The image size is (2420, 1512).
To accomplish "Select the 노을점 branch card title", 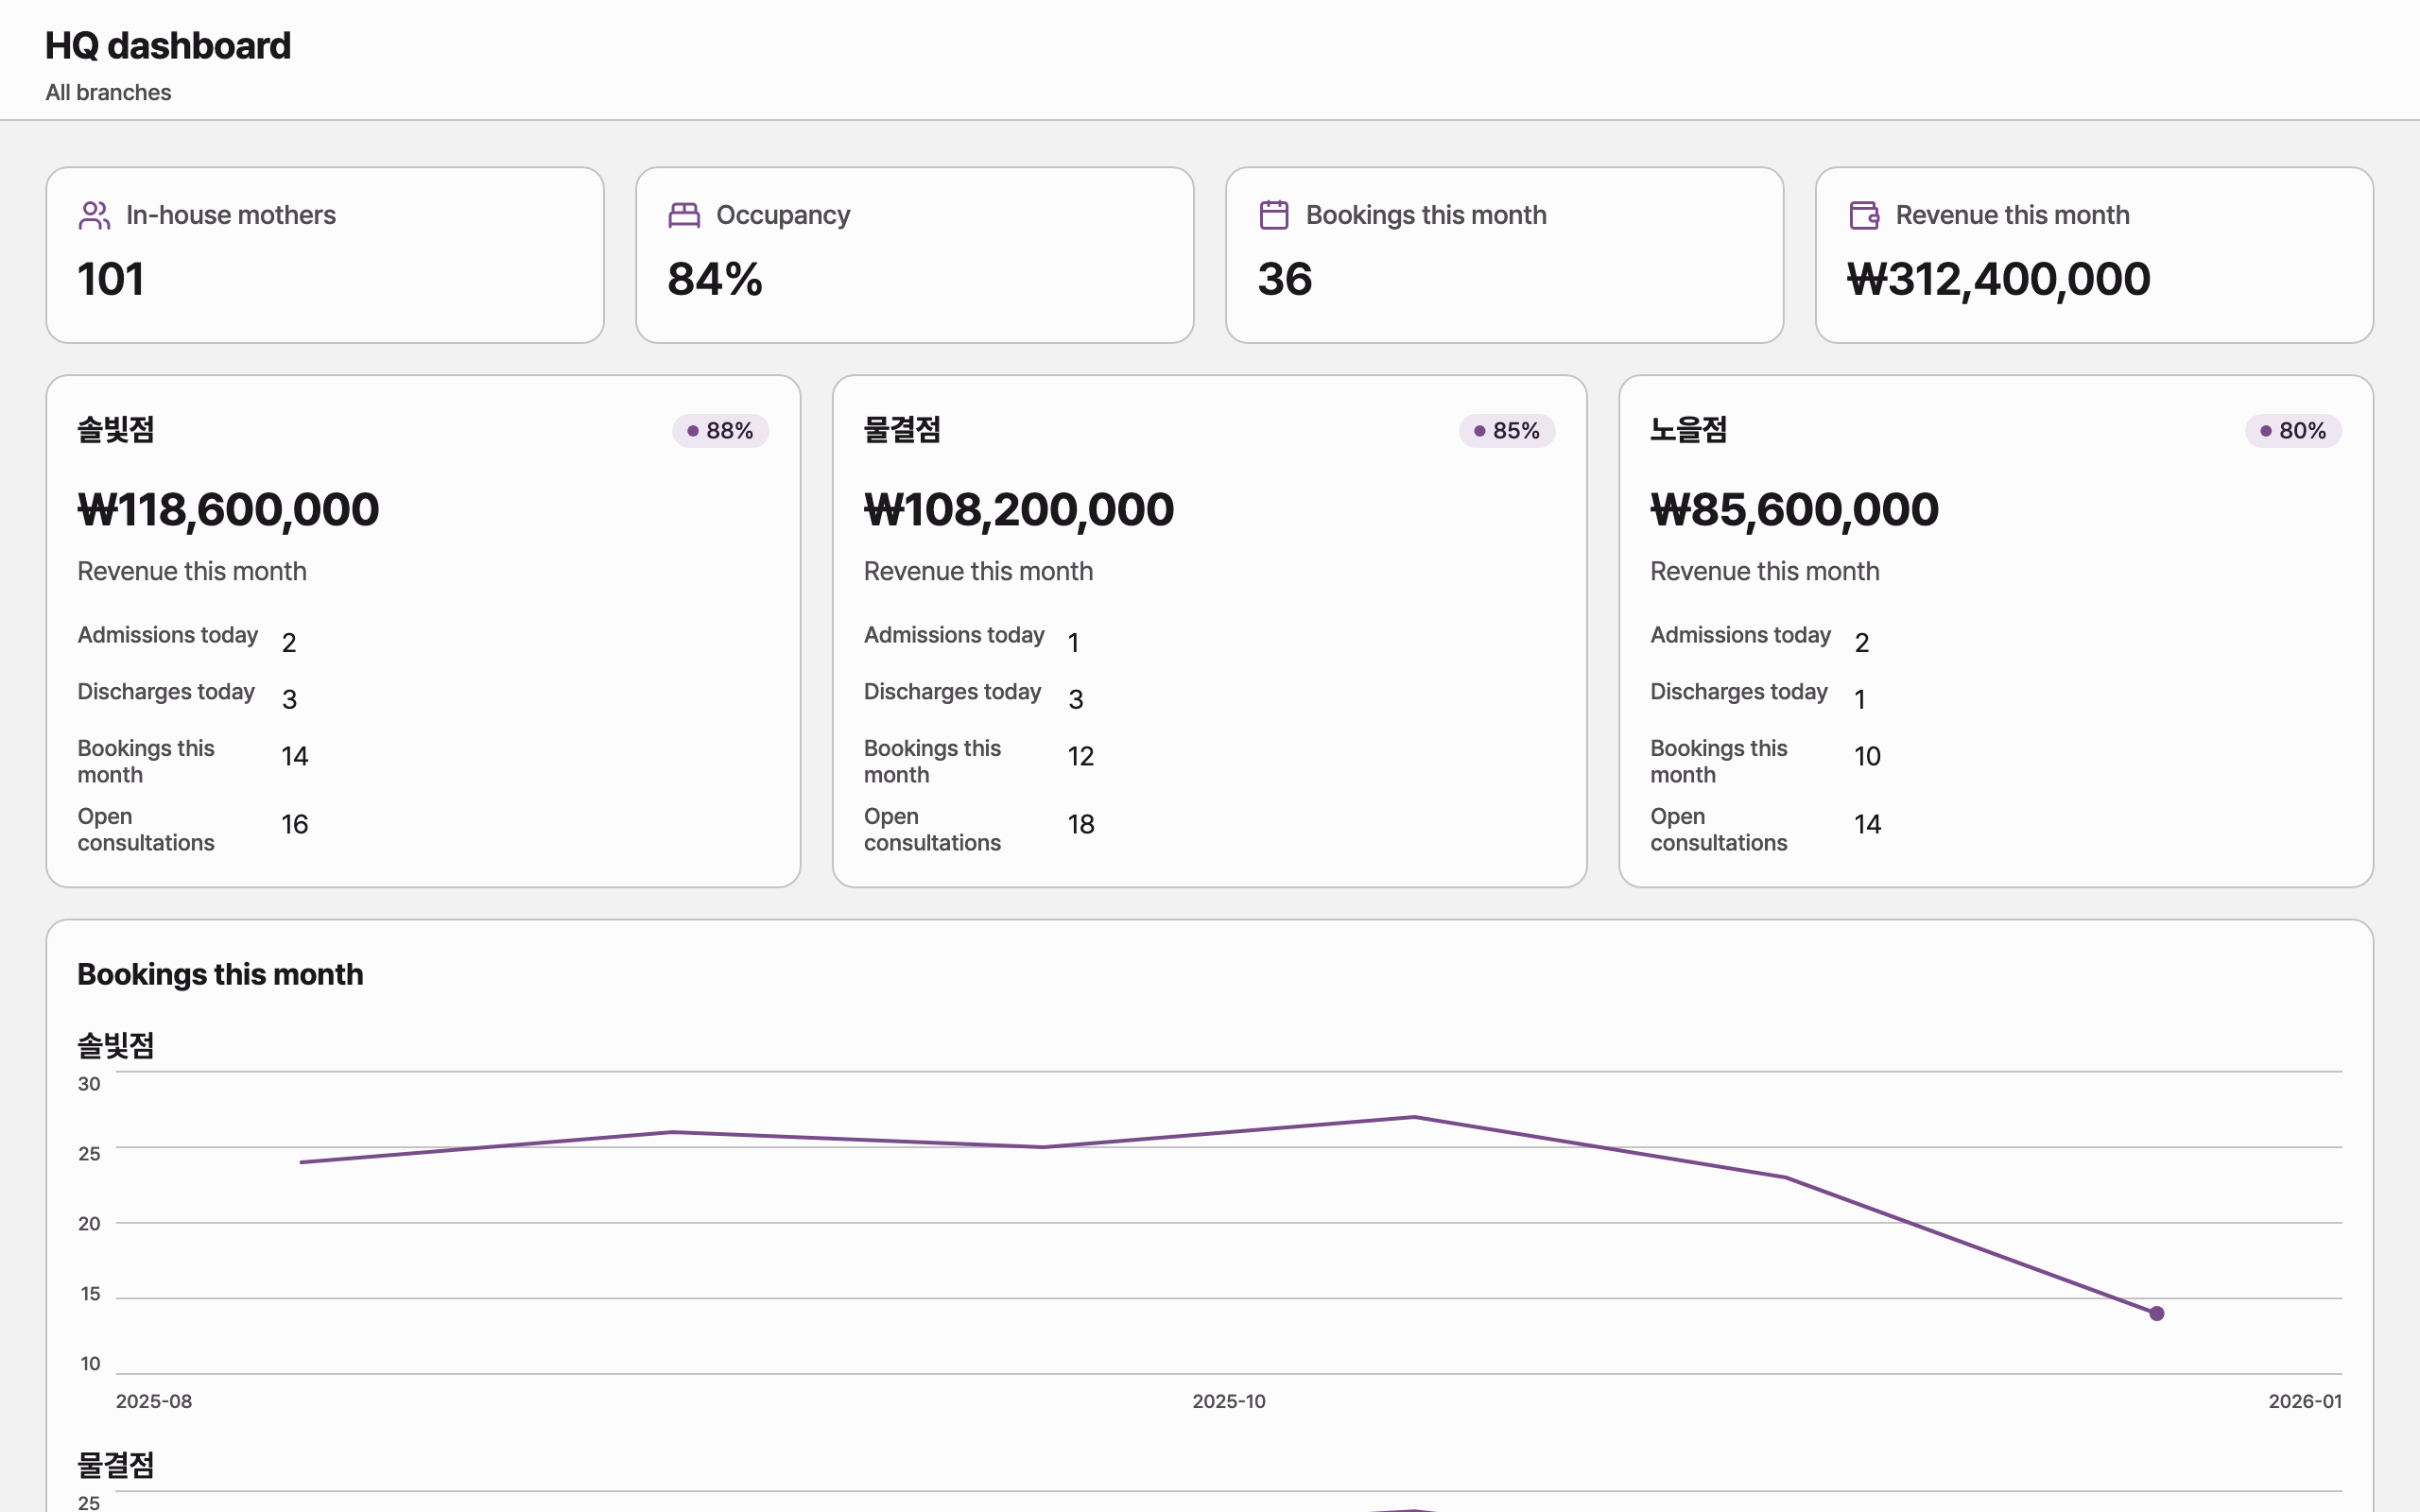I will (1689, 430).
